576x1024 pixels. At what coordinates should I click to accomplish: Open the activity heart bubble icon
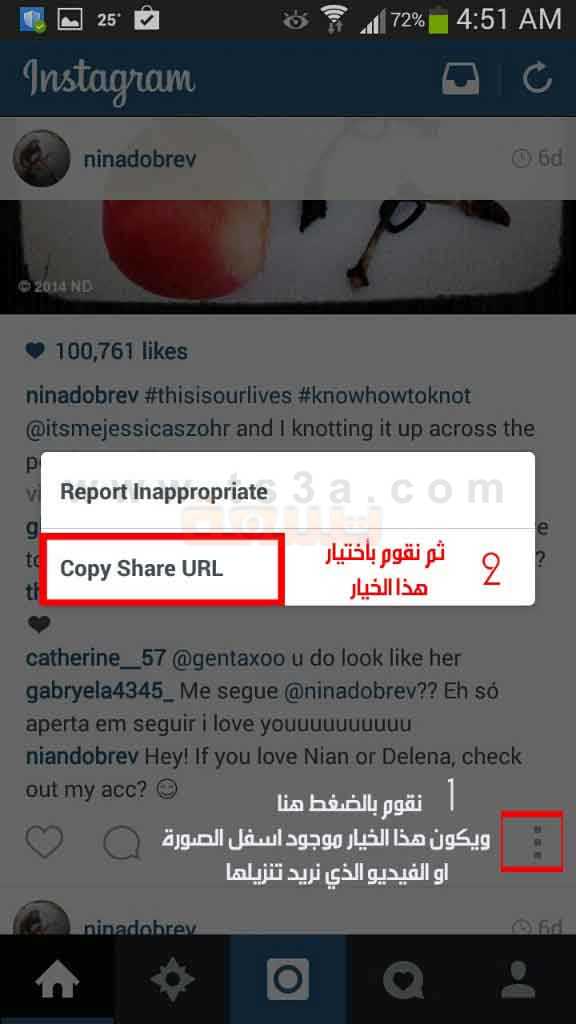pos(403,980)
